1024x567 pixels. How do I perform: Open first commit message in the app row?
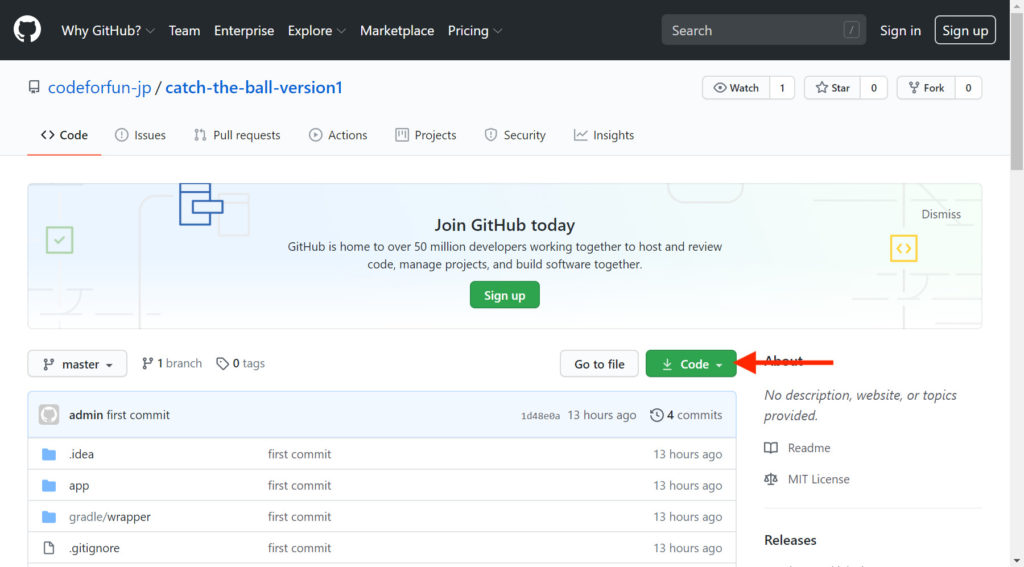click(x=299, y=485)
